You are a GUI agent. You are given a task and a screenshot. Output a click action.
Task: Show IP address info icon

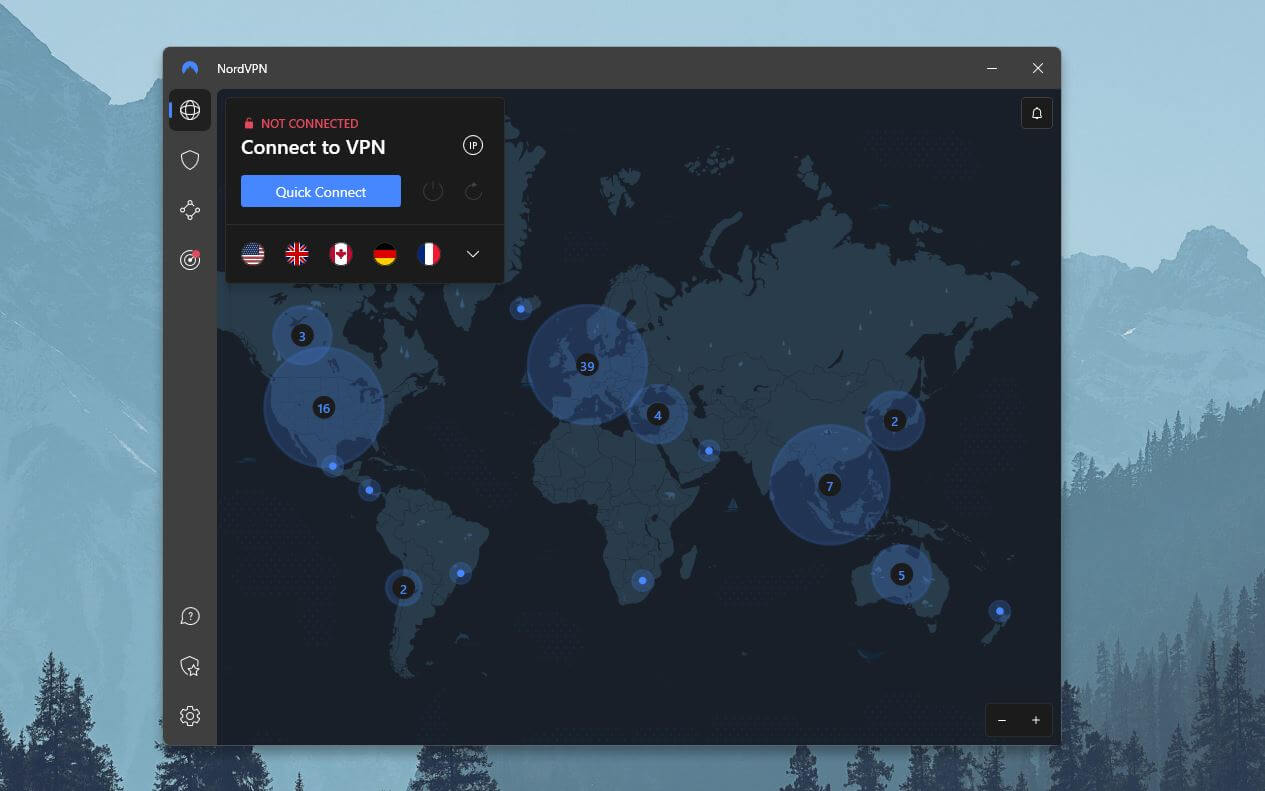[473, 146]
